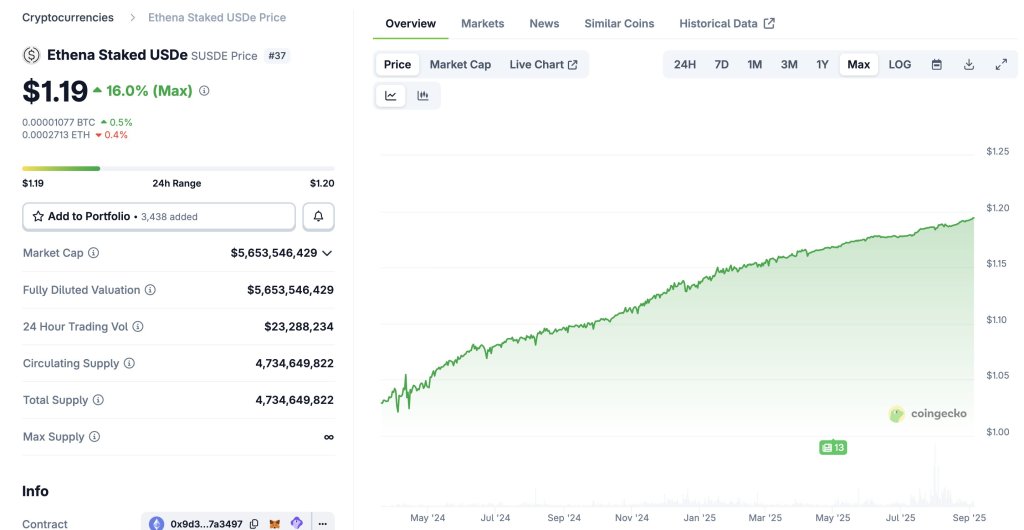
Task: Click the news event marker labeled 13
Action: (832, 447)
